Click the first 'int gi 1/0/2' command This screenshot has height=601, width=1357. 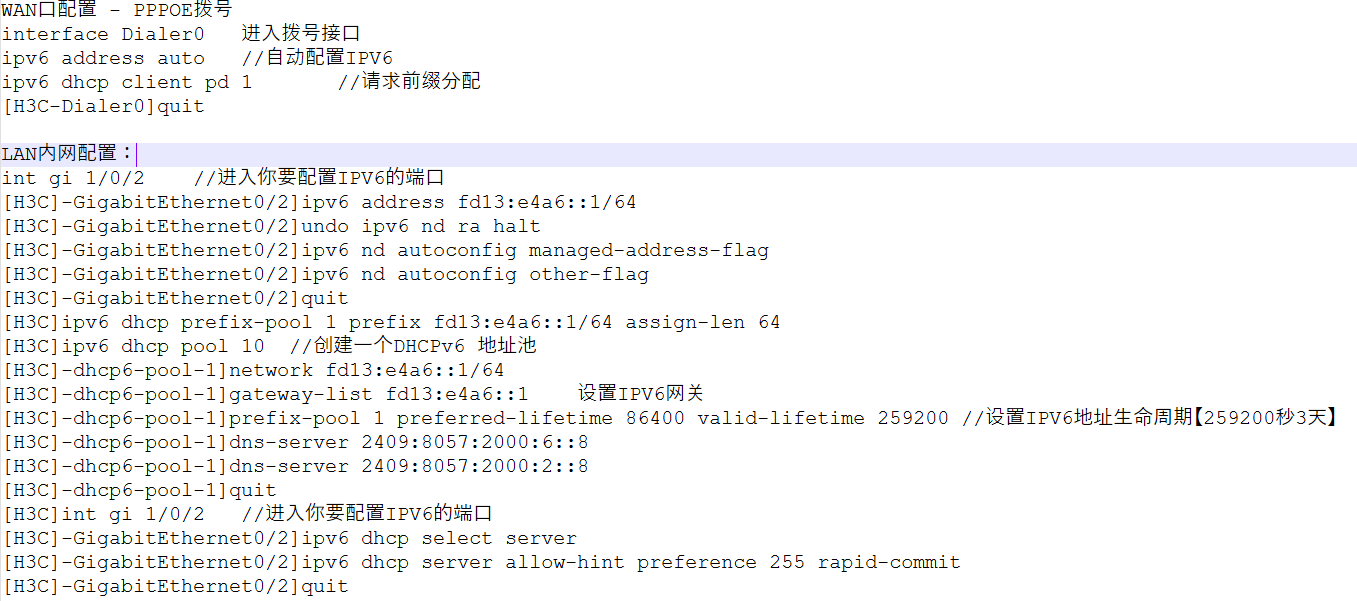[x=73, y=178]
